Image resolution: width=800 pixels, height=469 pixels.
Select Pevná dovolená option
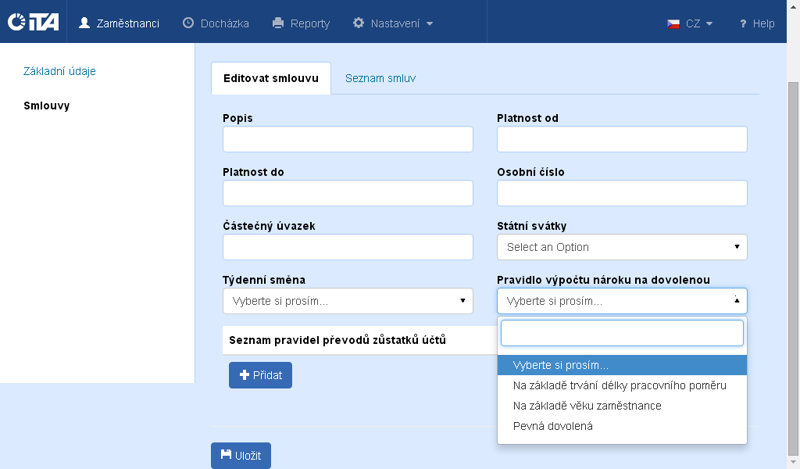[x=552, y=426]
